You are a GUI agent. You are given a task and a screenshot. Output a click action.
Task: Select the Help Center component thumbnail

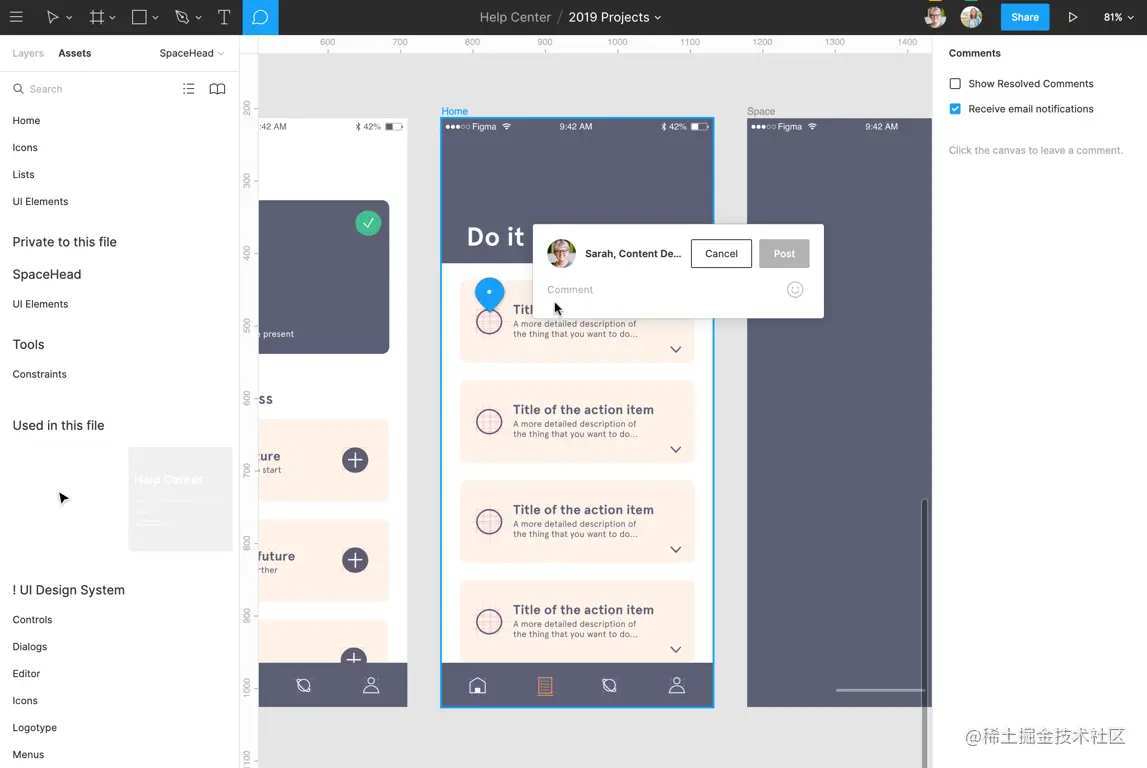coord(180,499)
